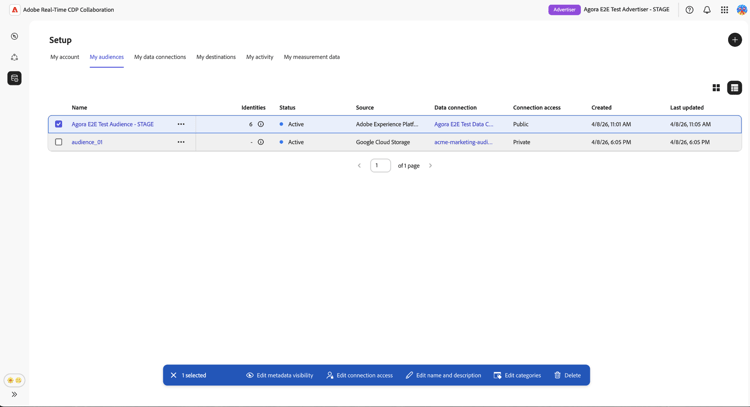
Task: Delete the selected audience
Action: point(567,375)
